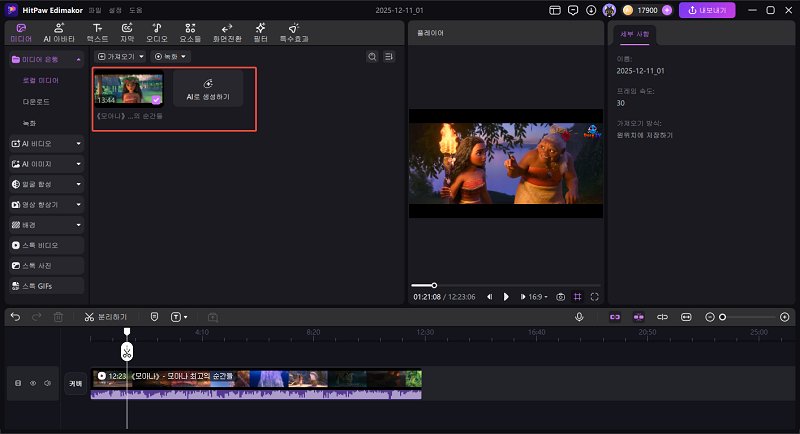
Task: Select the Moana video thumbnail
Action: 129,89
